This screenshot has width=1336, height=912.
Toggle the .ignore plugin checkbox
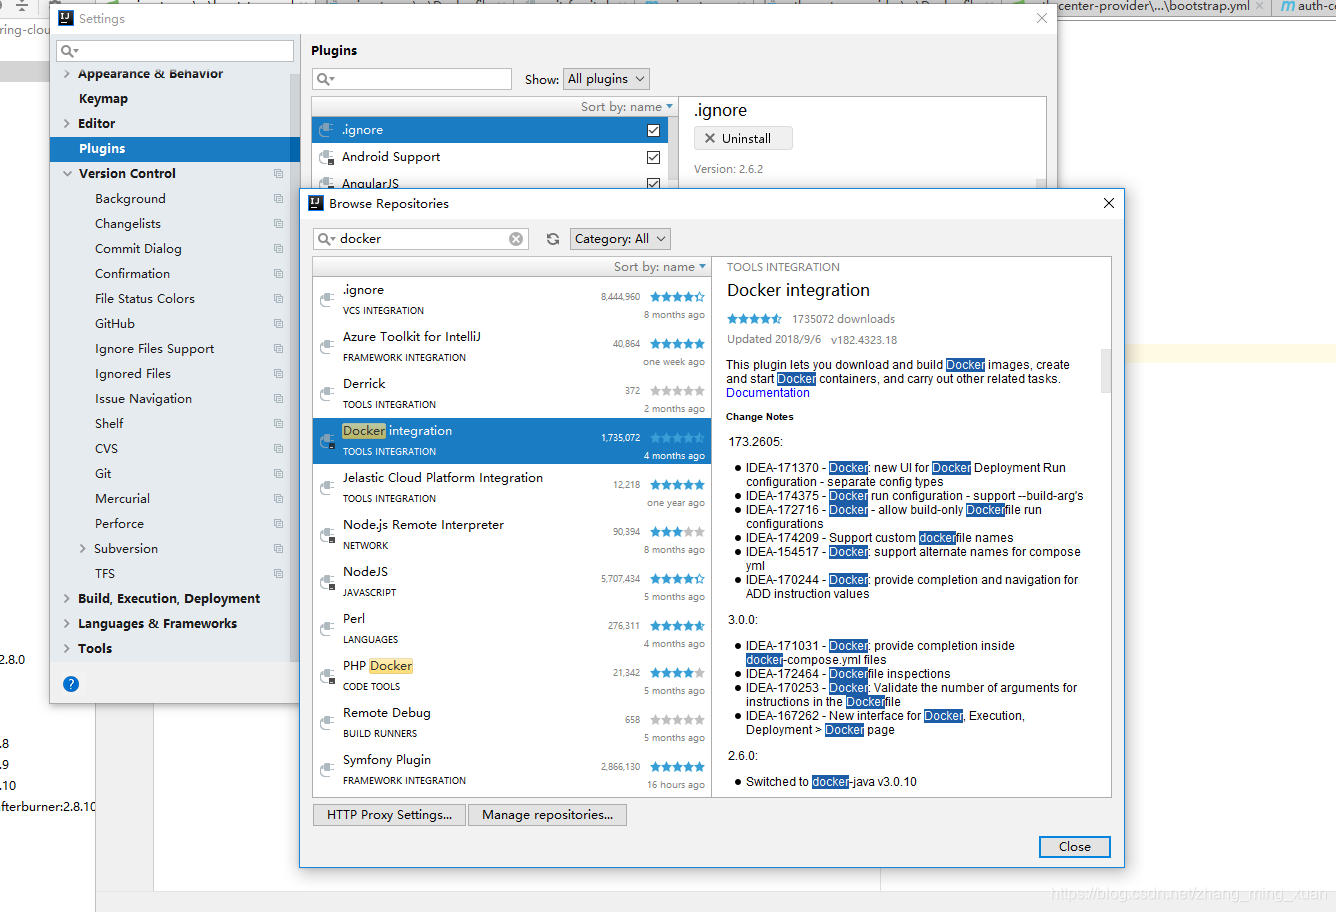tap(653, 130)
